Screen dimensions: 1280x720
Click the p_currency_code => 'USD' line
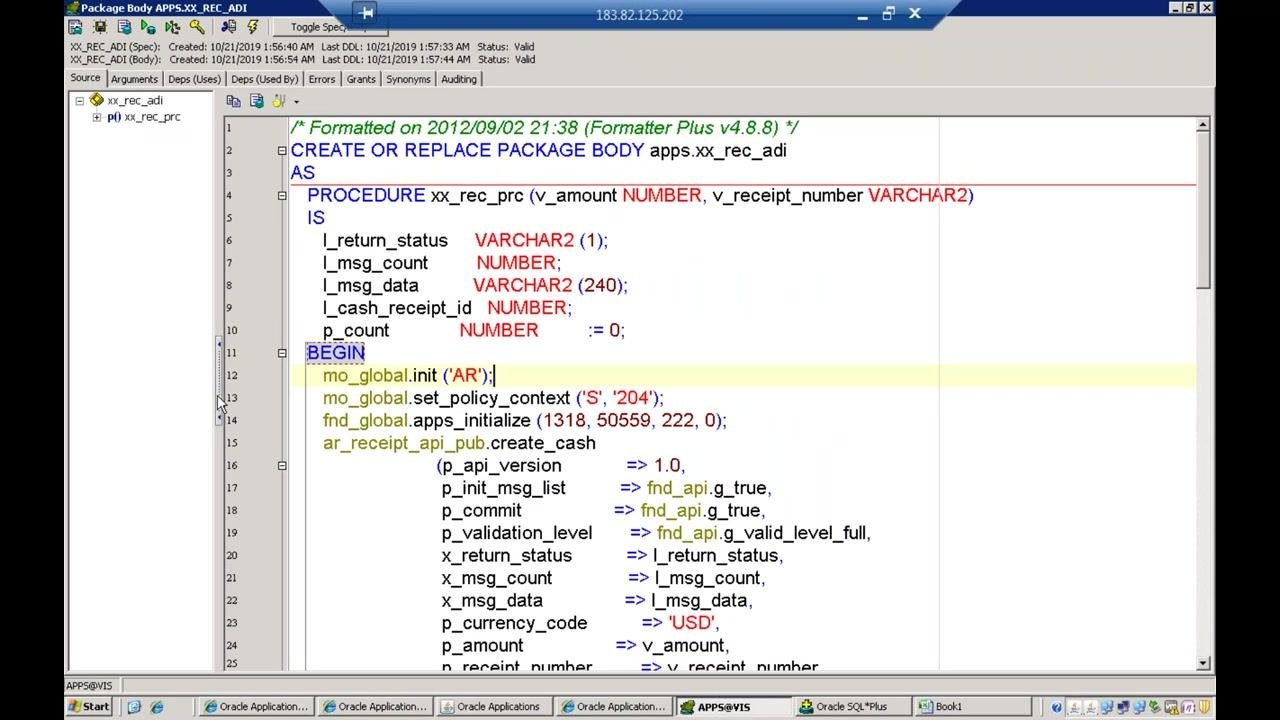click(580, 623)
